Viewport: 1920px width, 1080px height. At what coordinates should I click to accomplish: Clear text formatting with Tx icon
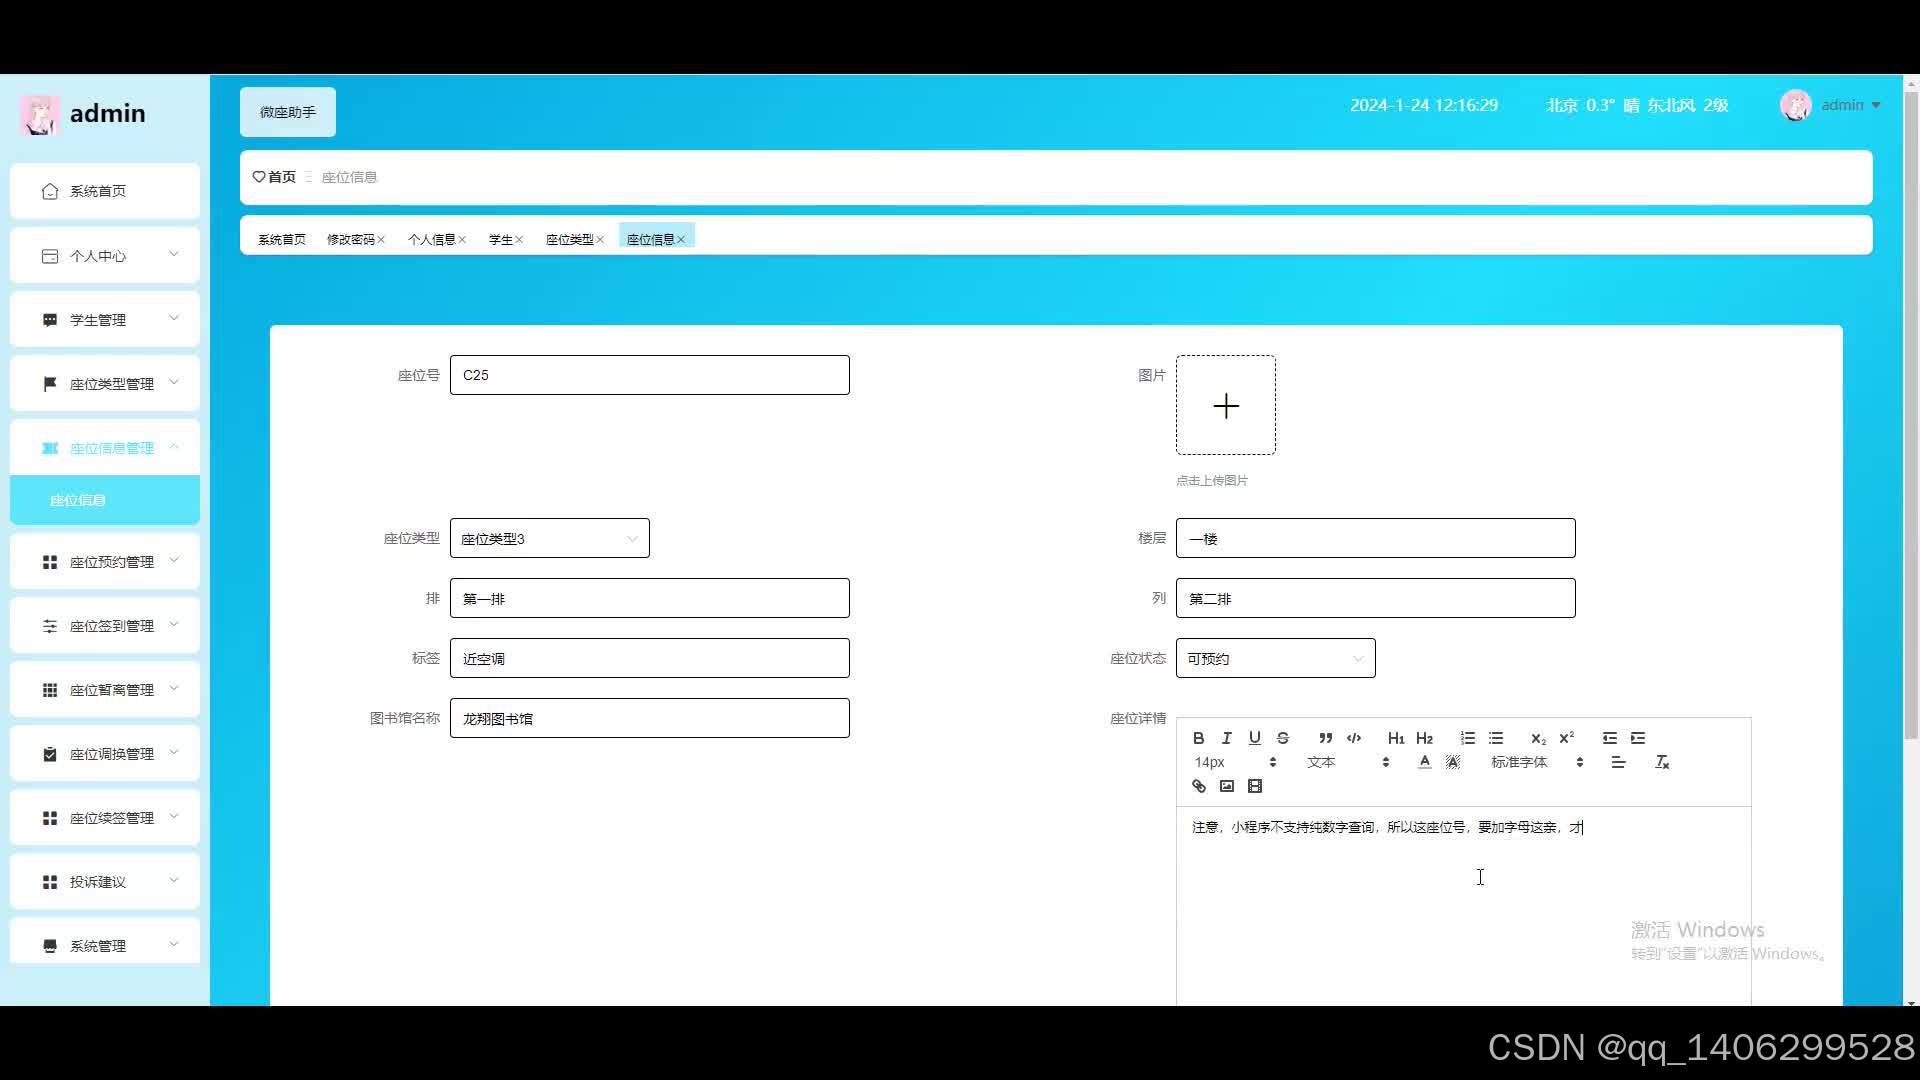[x=1662, y=762]
